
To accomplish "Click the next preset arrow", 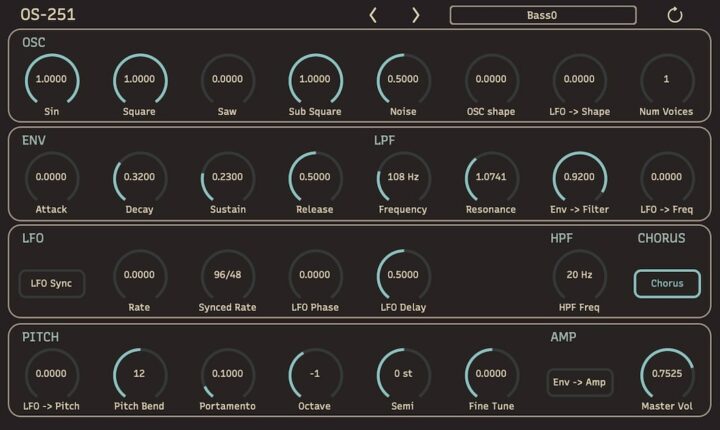I will [x=416, y=15].
